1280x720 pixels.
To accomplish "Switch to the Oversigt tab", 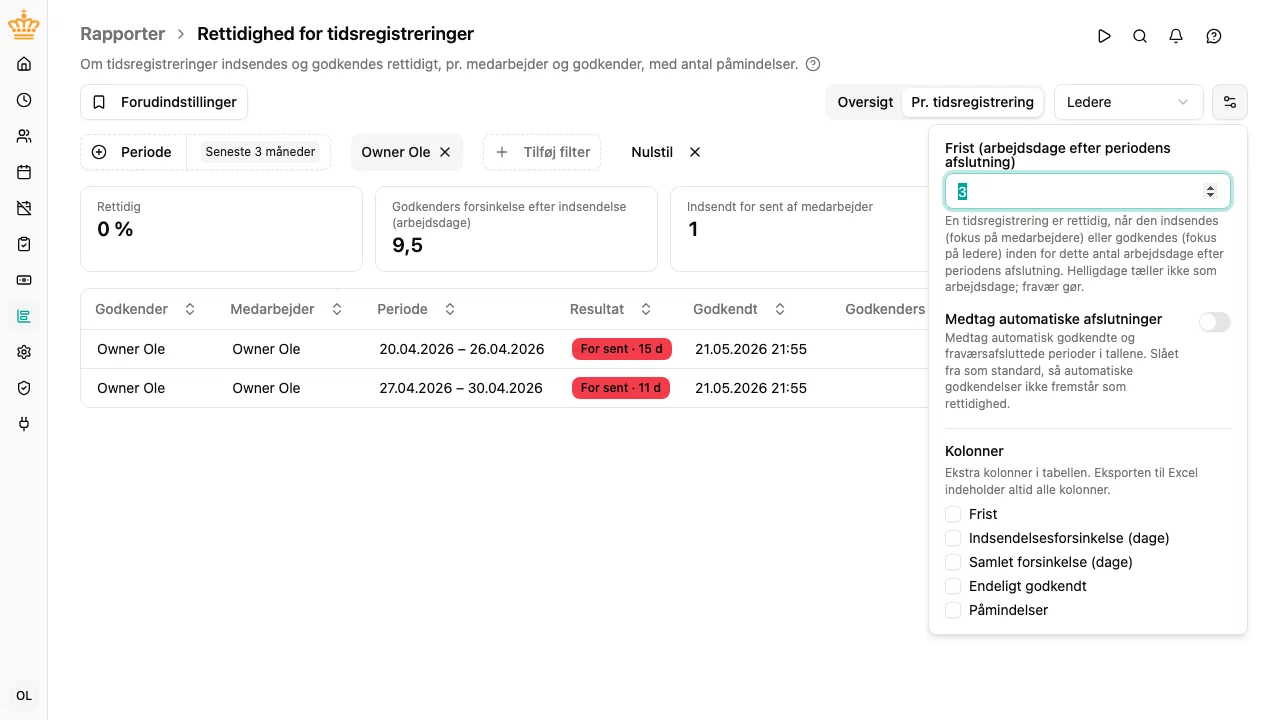I will pos(865,102).
